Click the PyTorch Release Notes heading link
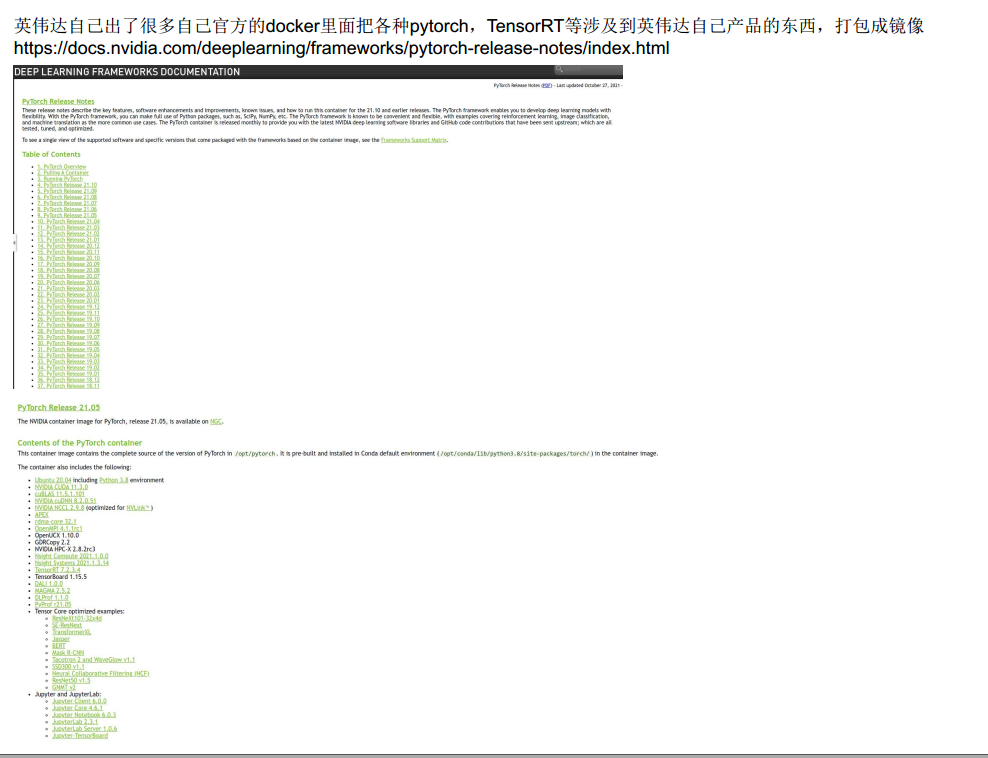This screenshot has width=988, height=758. [x=58, y=101]
